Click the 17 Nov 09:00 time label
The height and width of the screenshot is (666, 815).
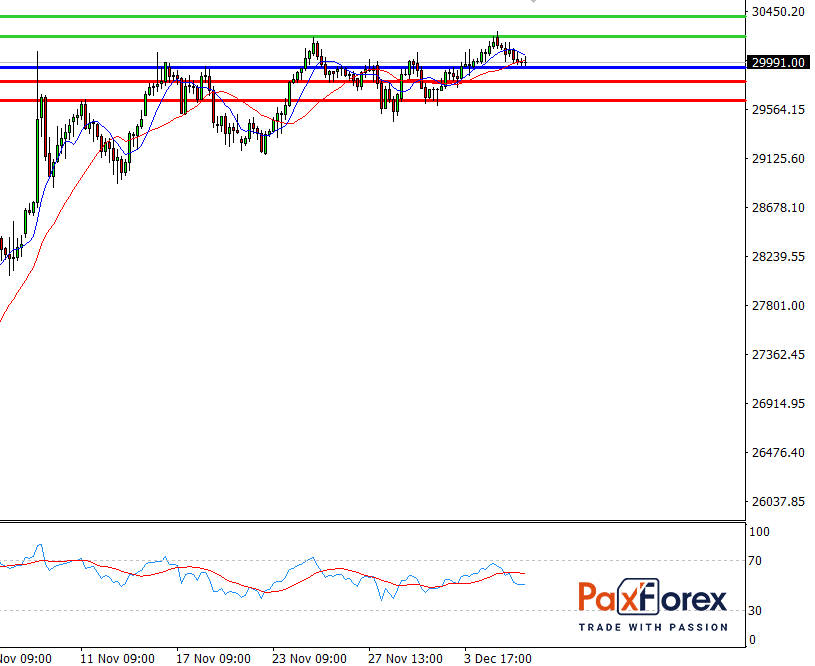click(x=213, y=659)
